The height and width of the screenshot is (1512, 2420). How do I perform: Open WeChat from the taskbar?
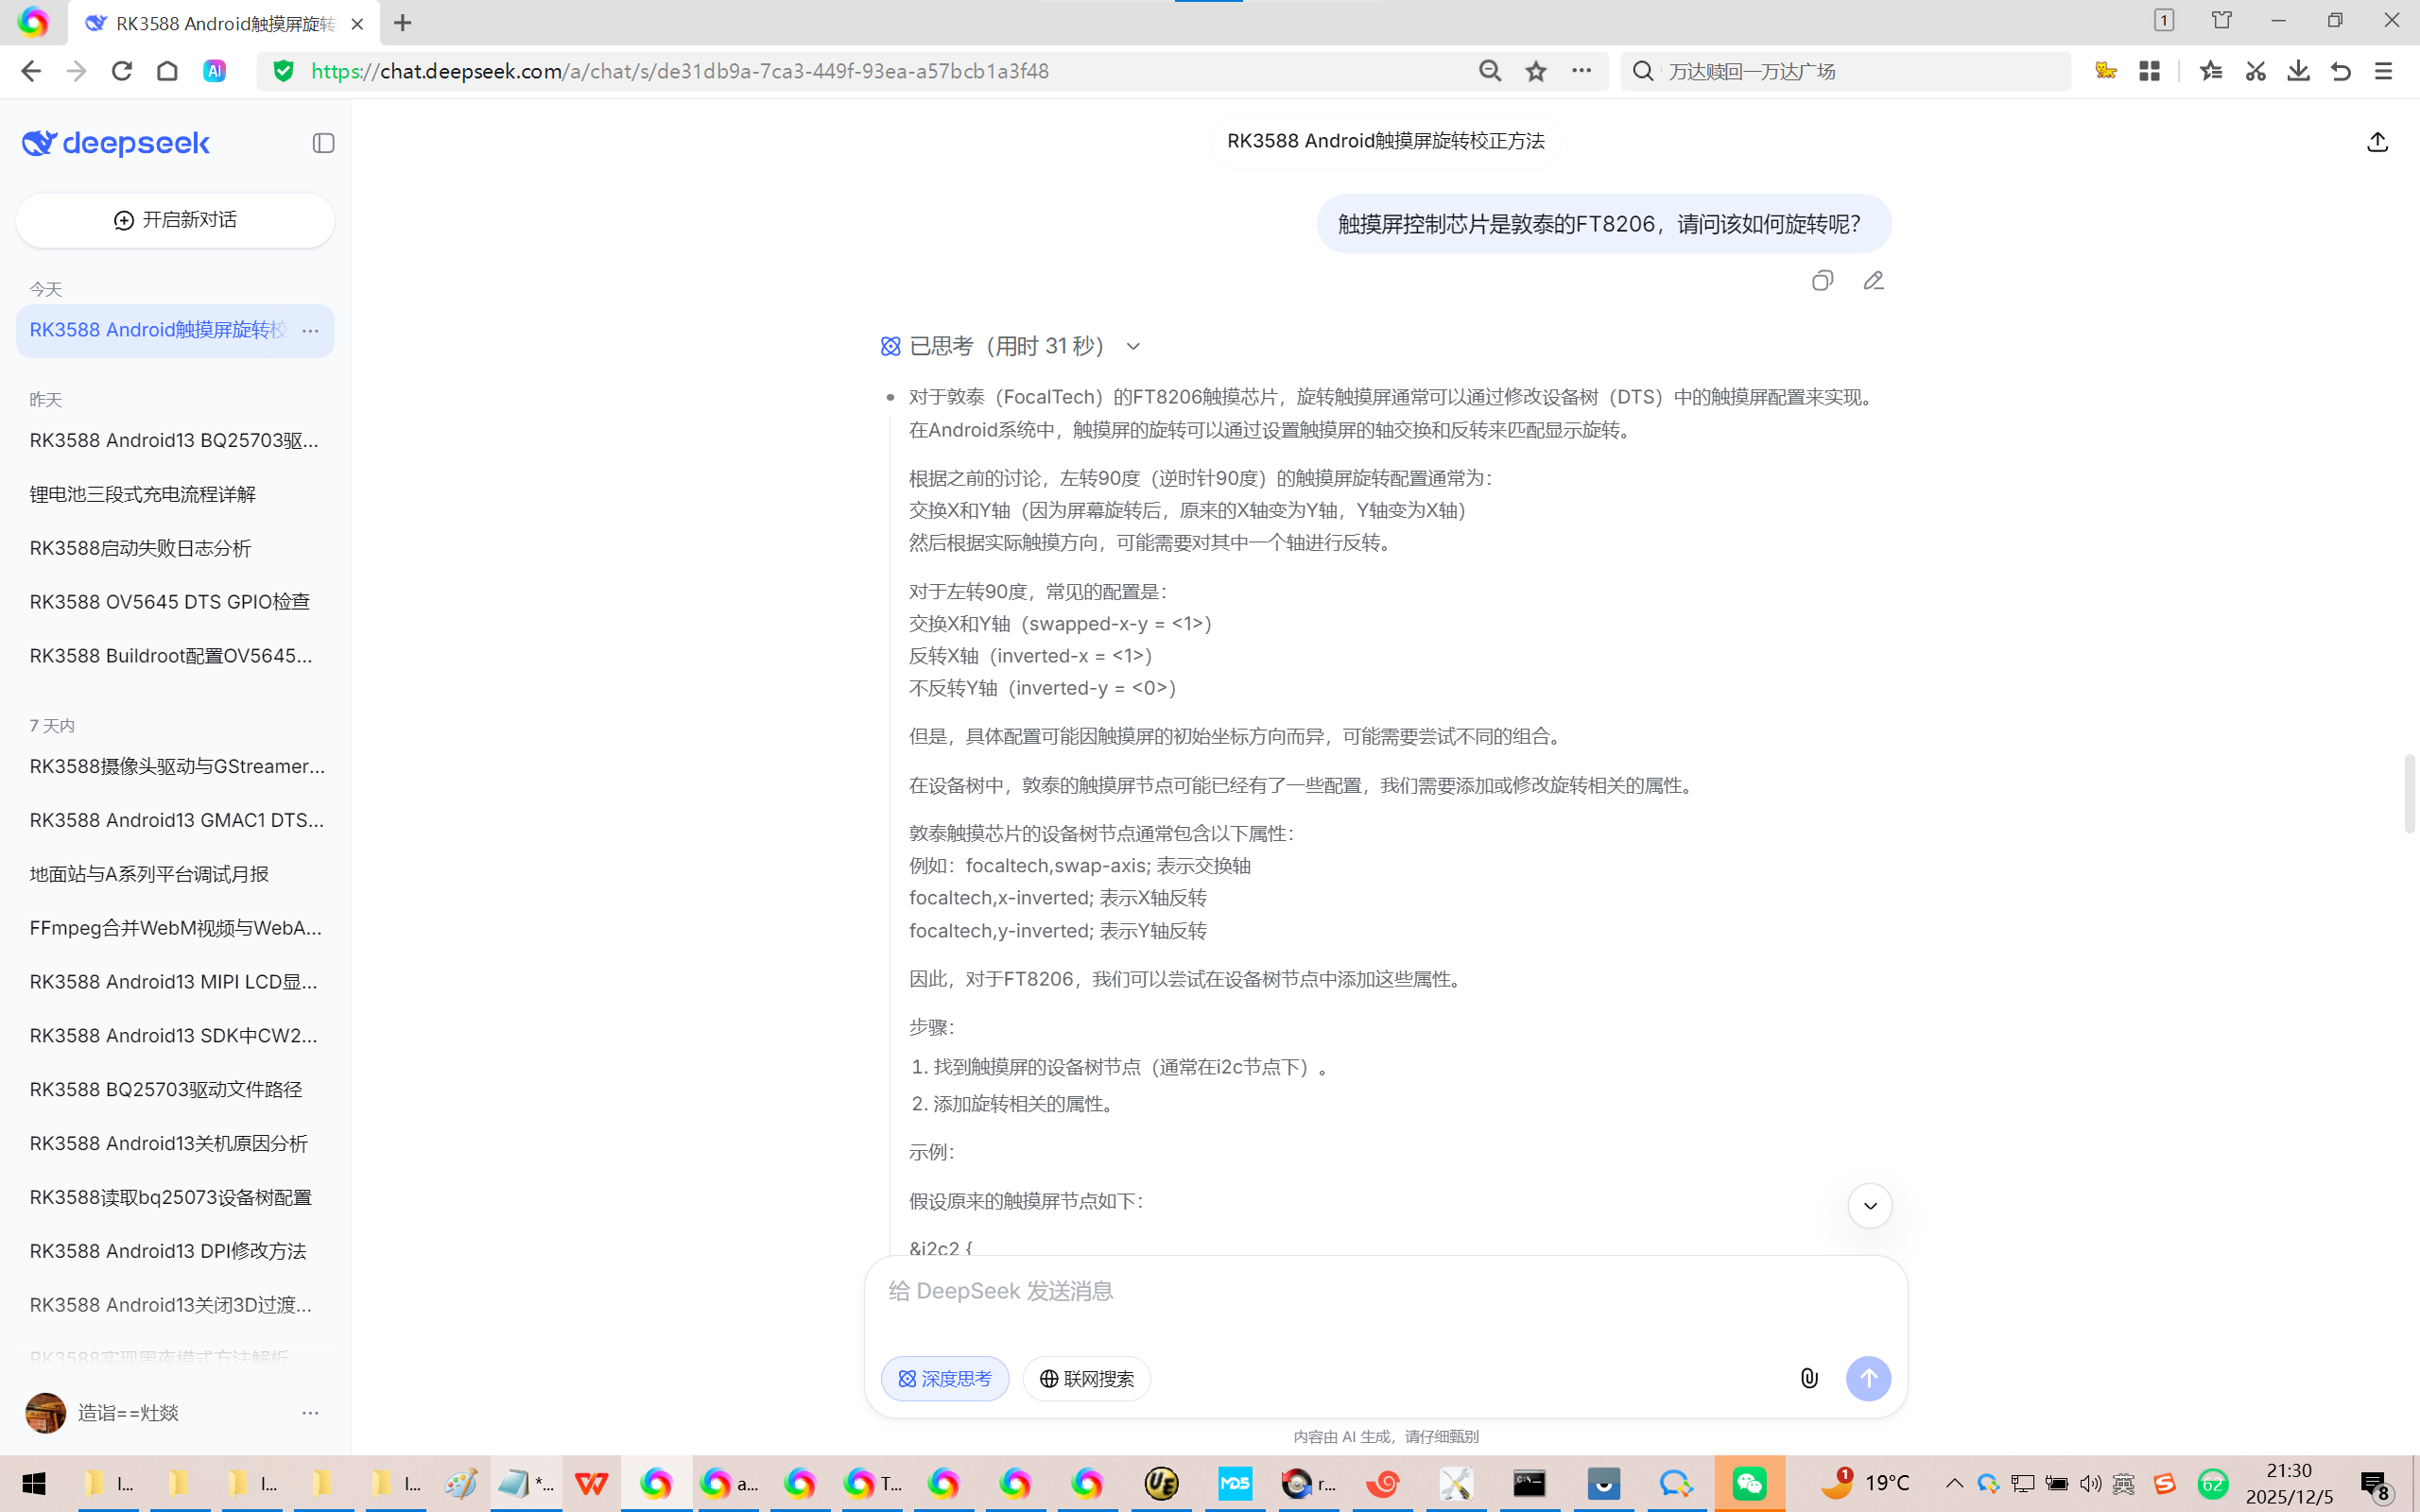tap(1749, 1483)
